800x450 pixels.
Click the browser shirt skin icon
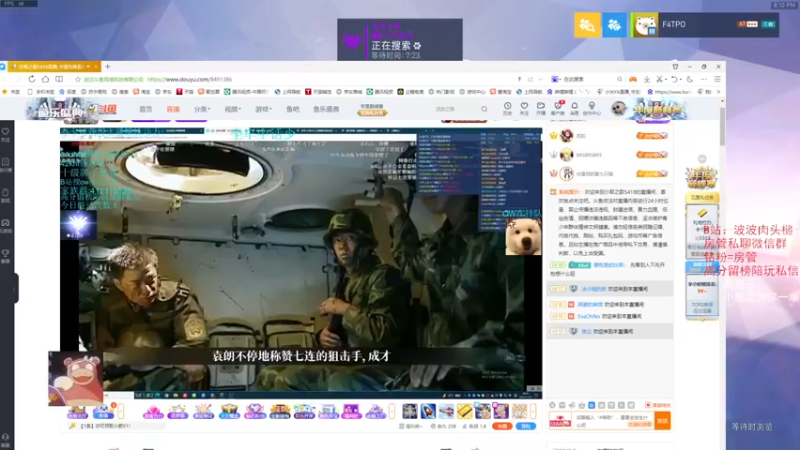pyautogui.click(x=675, y=66)
